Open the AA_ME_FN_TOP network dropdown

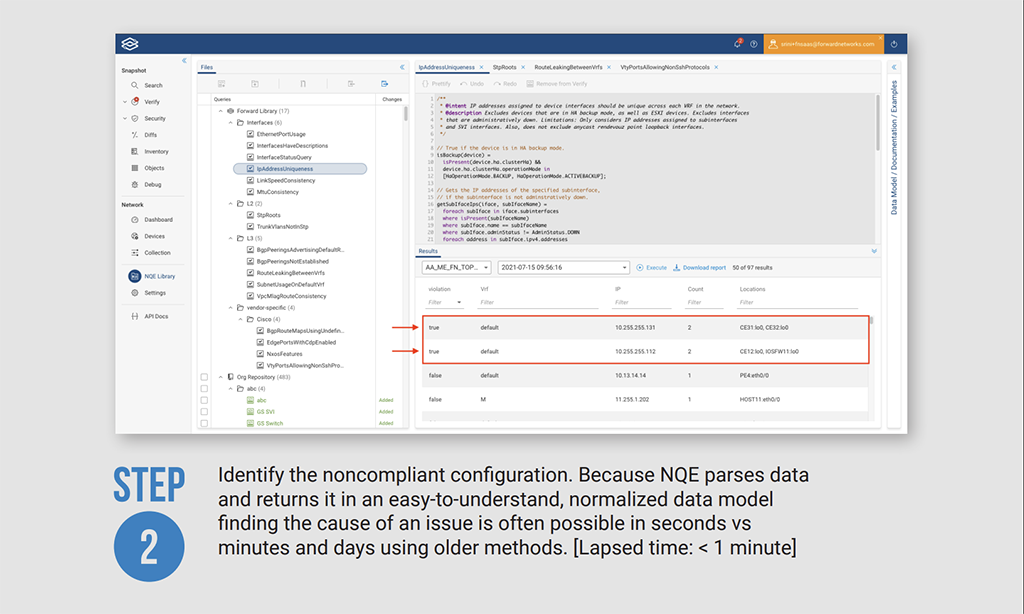coord(456,268)
